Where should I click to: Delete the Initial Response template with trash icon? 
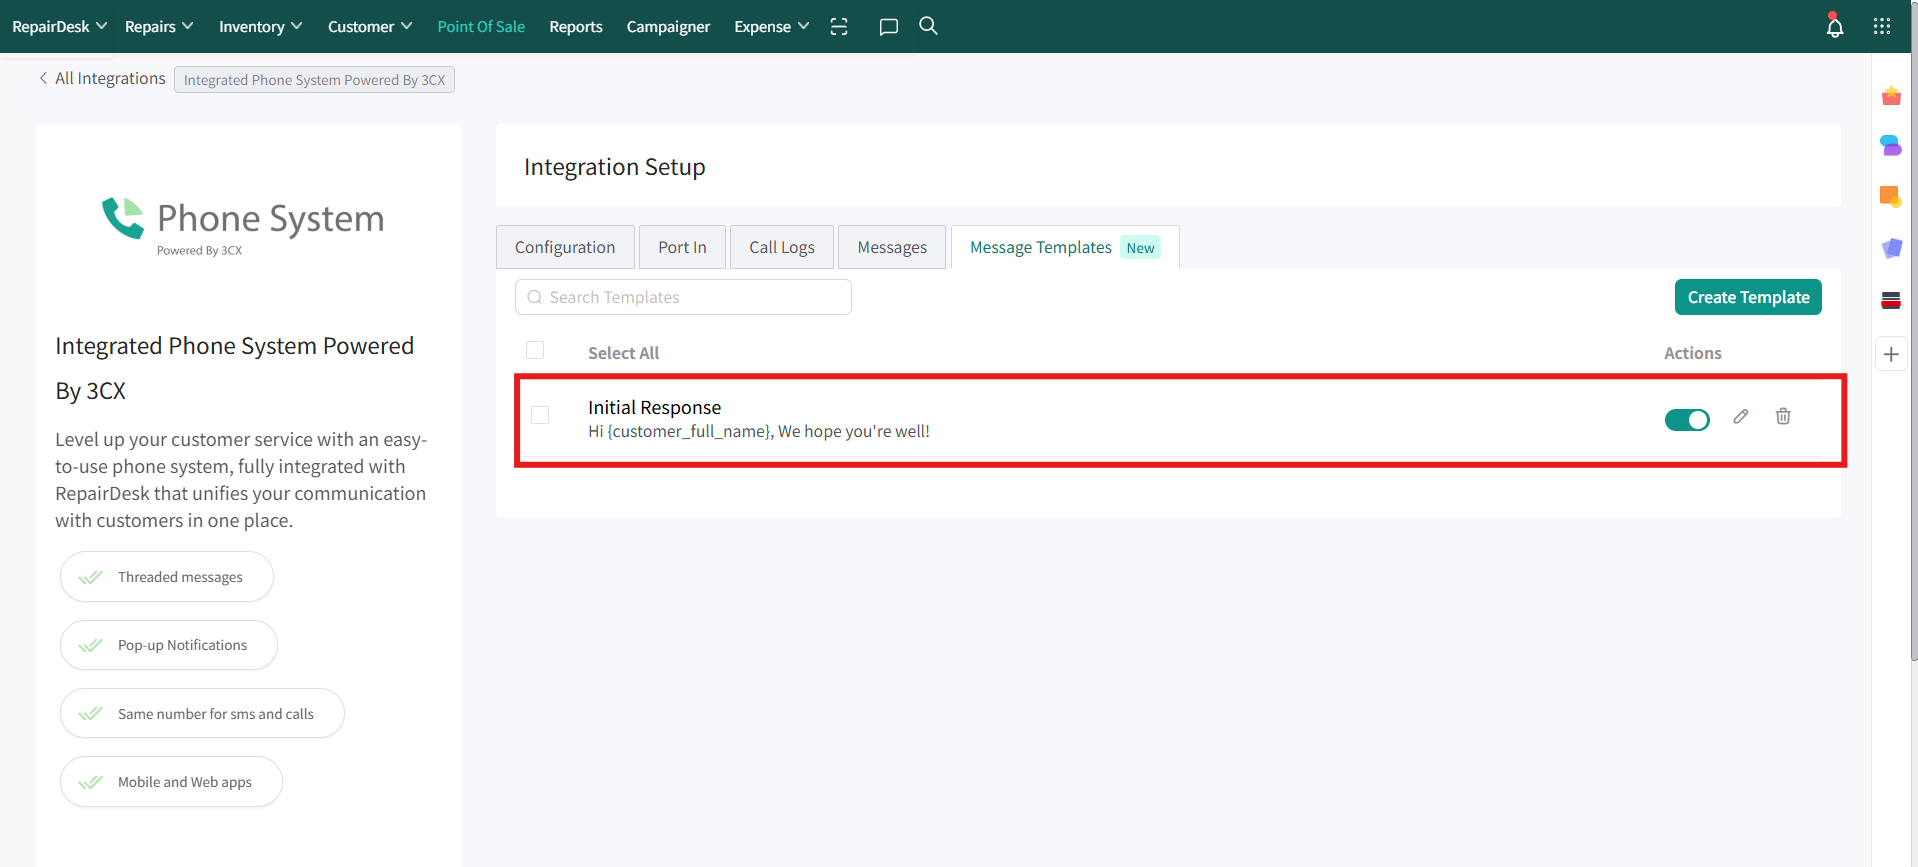1783,416
